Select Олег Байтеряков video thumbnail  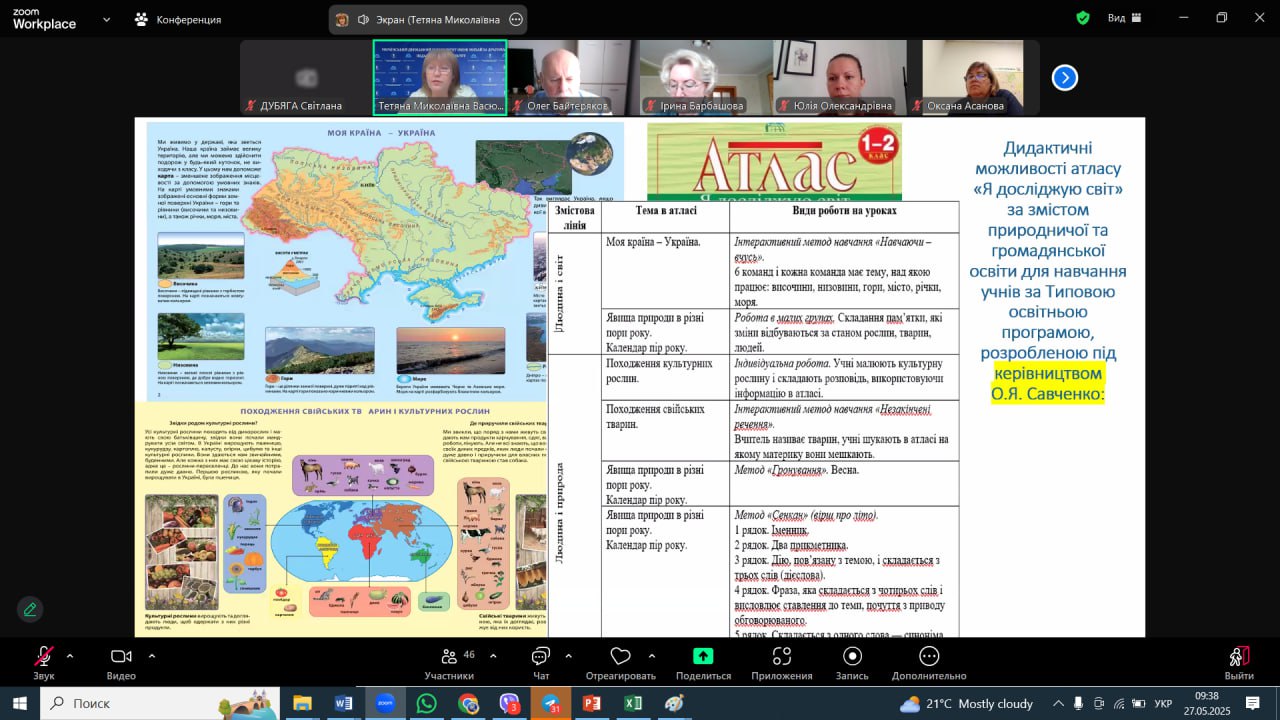pyautogui.click(x=572, y=77)
